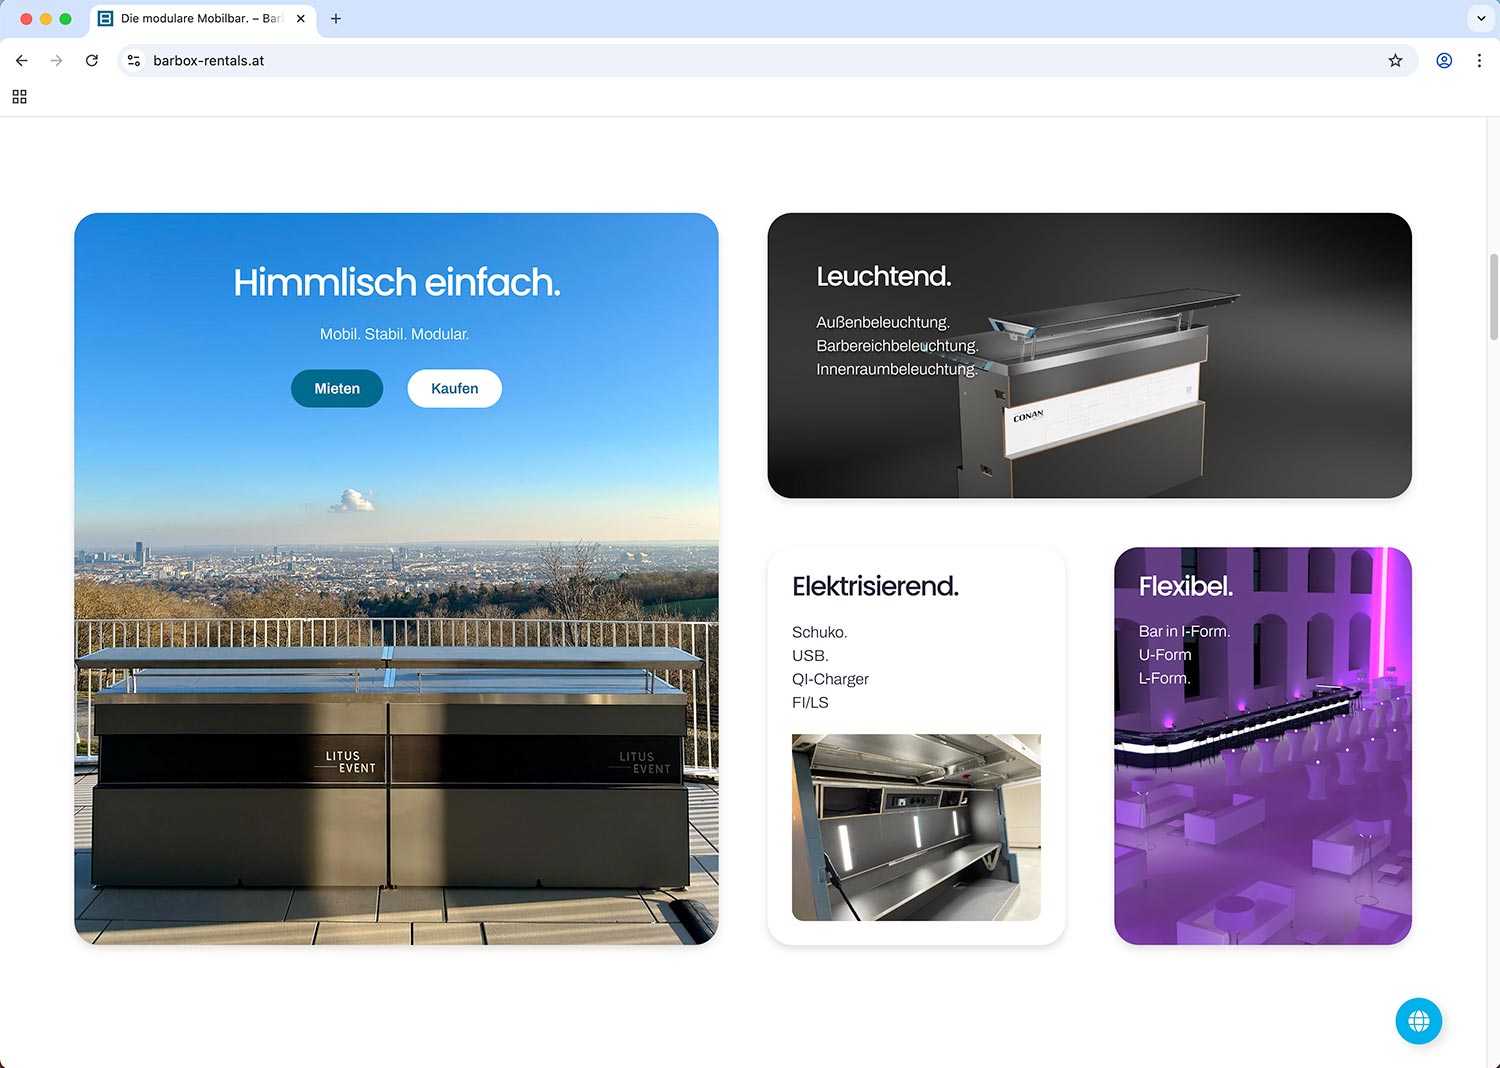Select the Die modulare Mobilbar tab

point(203,19)
